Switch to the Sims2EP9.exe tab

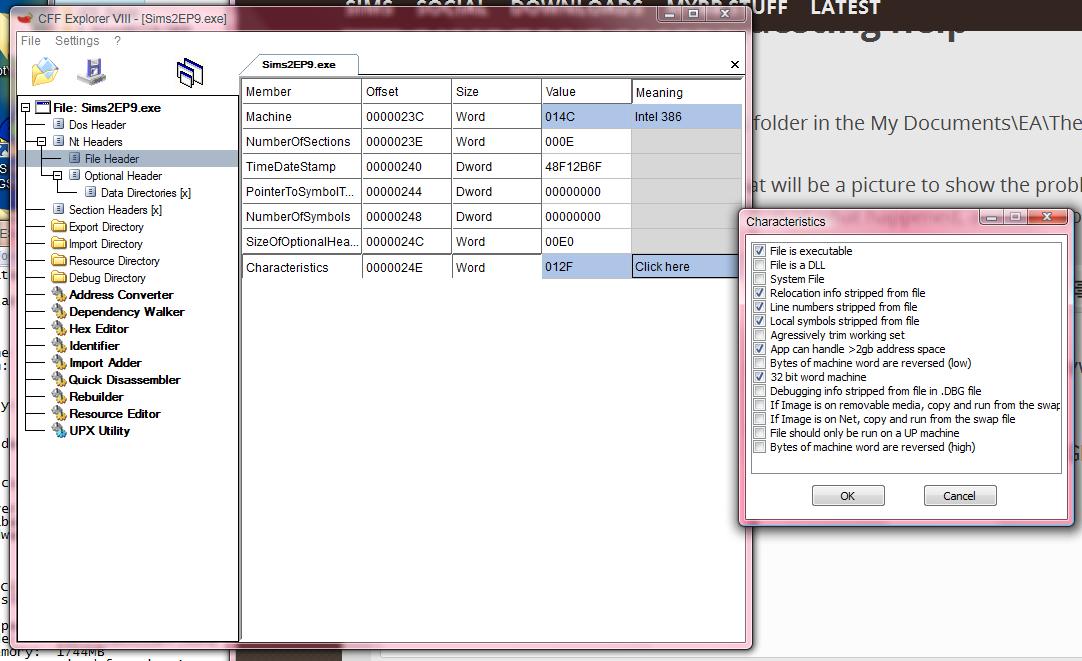[x=298, y=64]
